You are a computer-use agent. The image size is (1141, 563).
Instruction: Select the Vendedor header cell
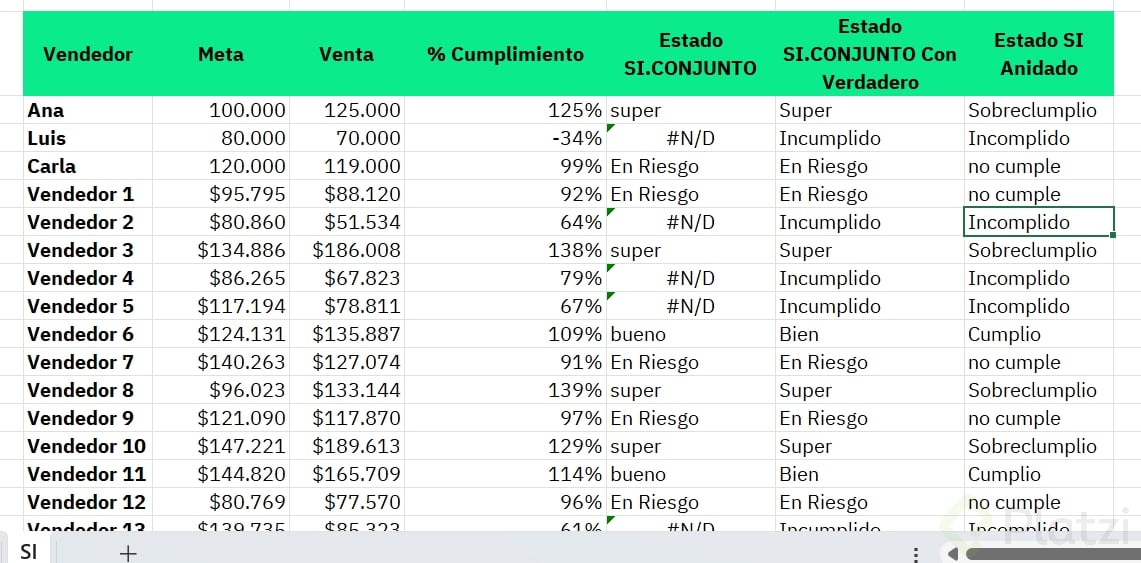88,54
